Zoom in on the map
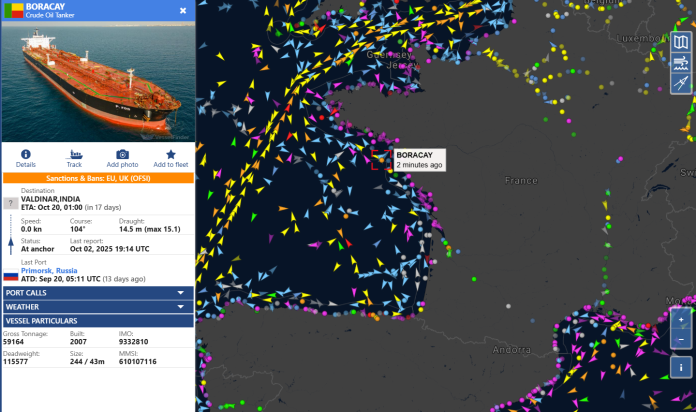This screenshot has width=696, height=412. coord(681,321)
